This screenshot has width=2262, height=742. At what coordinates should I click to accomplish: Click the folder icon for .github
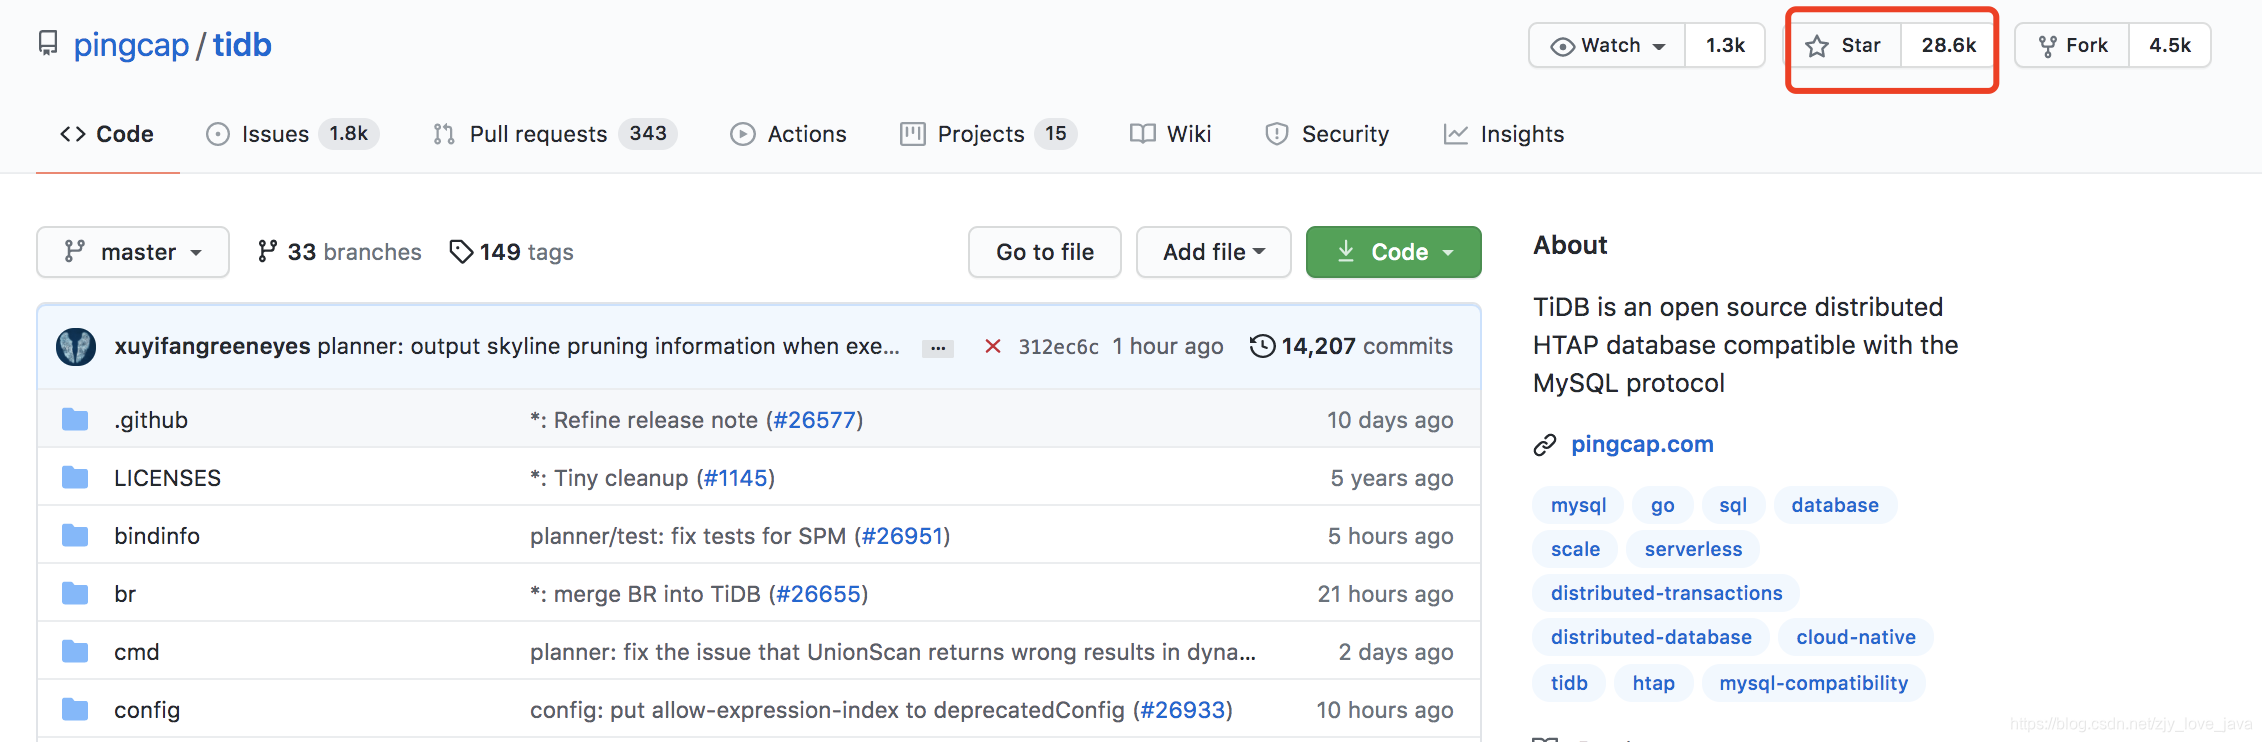(75, 420)
